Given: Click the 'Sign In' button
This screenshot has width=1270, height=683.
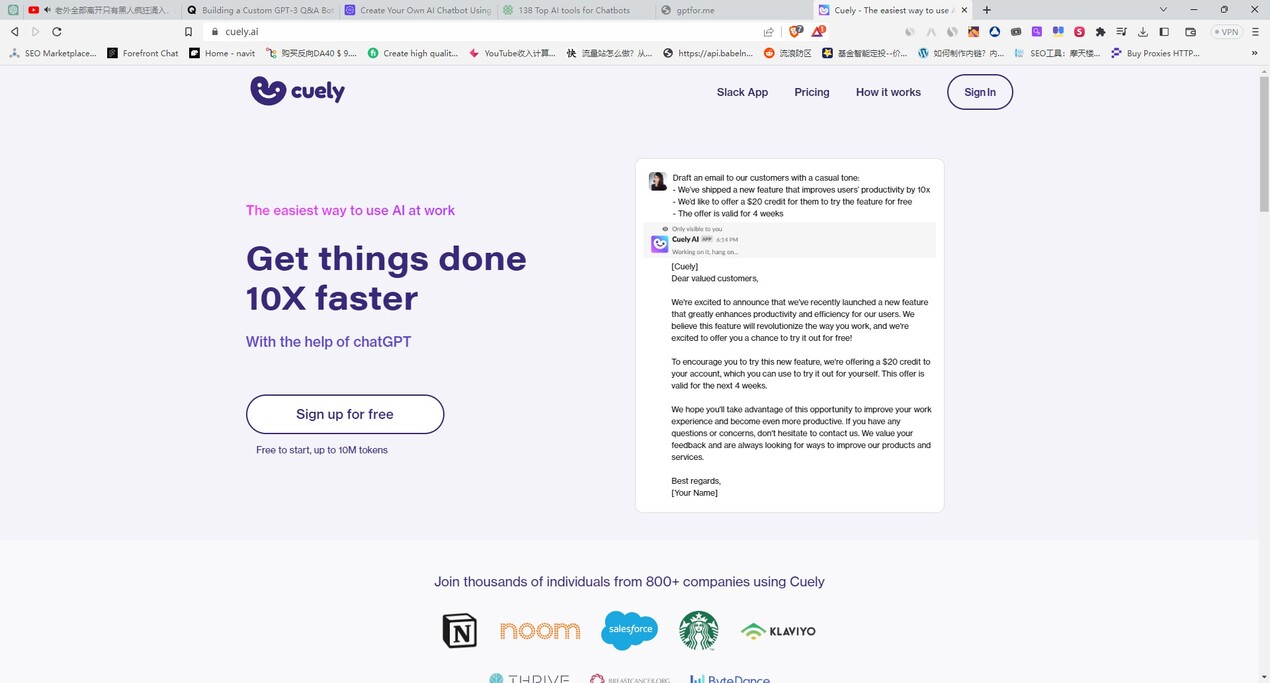Looking at the screenshot, I should click(x=979, y=92).
